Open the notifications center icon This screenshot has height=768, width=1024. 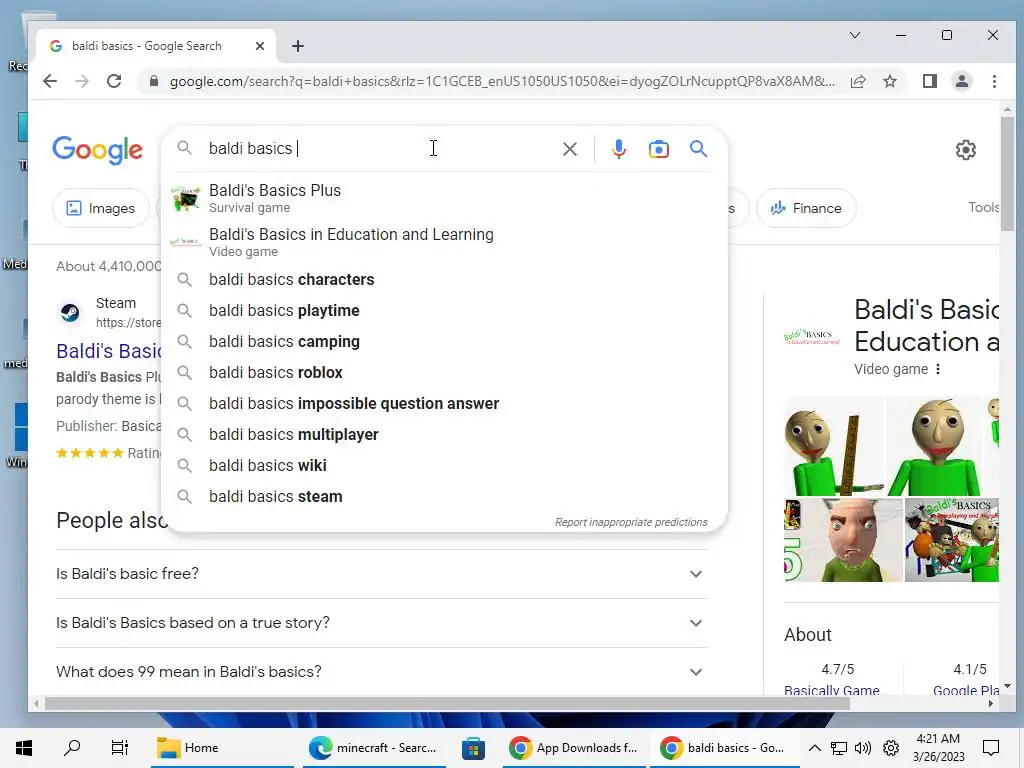click(991, 748)
